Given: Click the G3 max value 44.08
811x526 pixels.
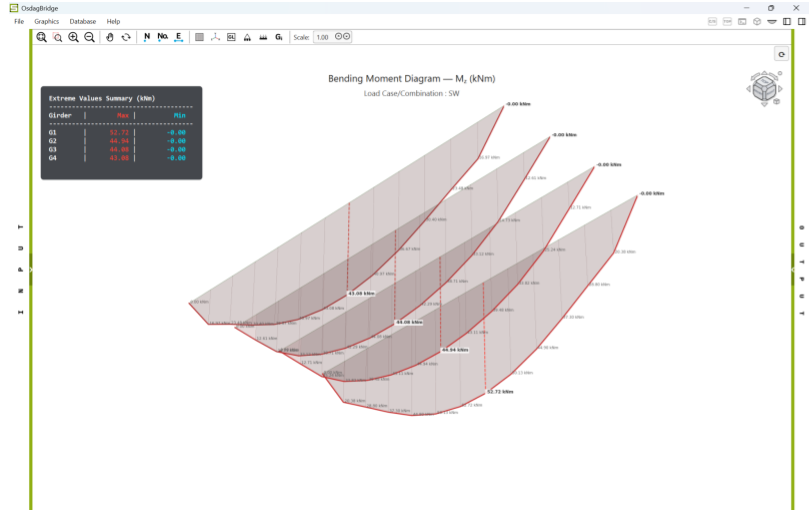Looking at the screenshot, I should tap(119, 149).
